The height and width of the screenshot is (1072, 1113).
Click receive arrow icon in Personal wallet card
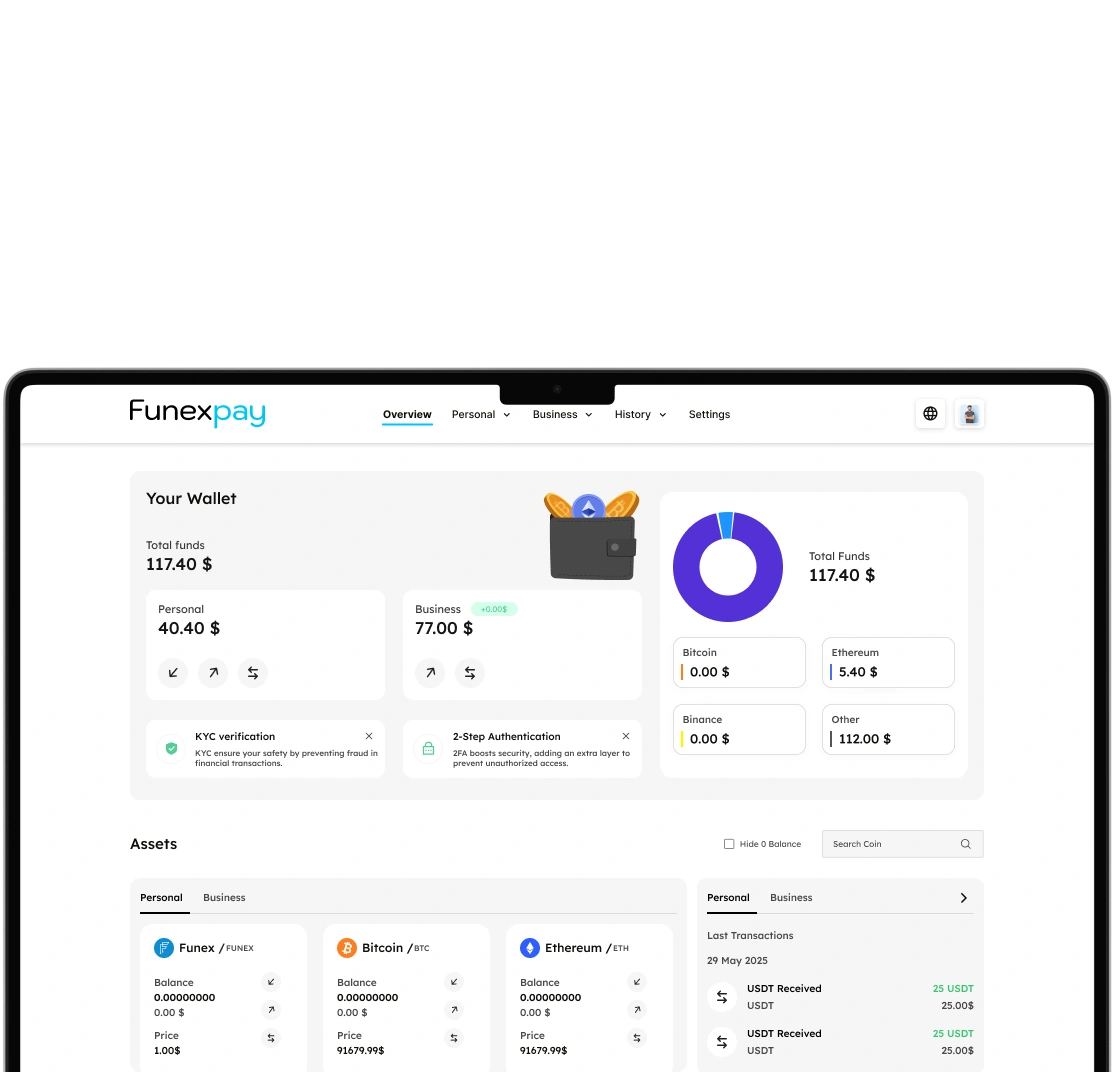pos(173,673)
